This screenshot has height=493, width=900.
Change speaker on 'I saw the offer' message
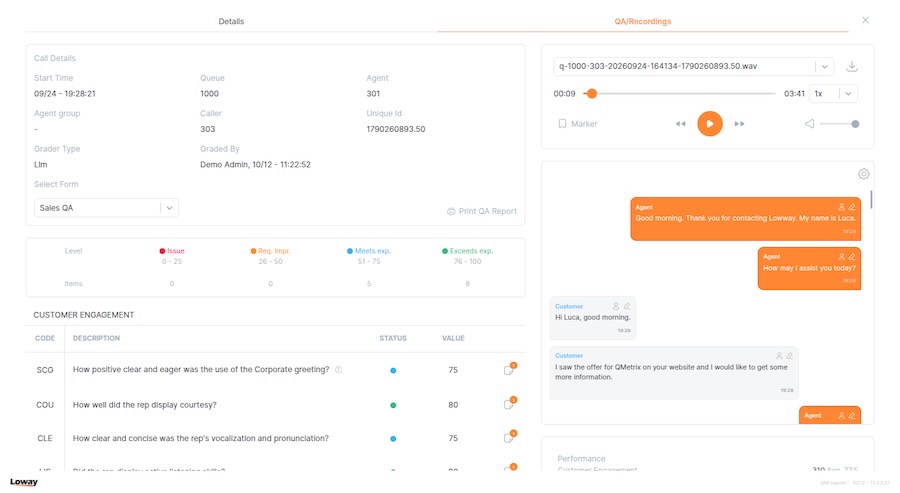(779, 356)
